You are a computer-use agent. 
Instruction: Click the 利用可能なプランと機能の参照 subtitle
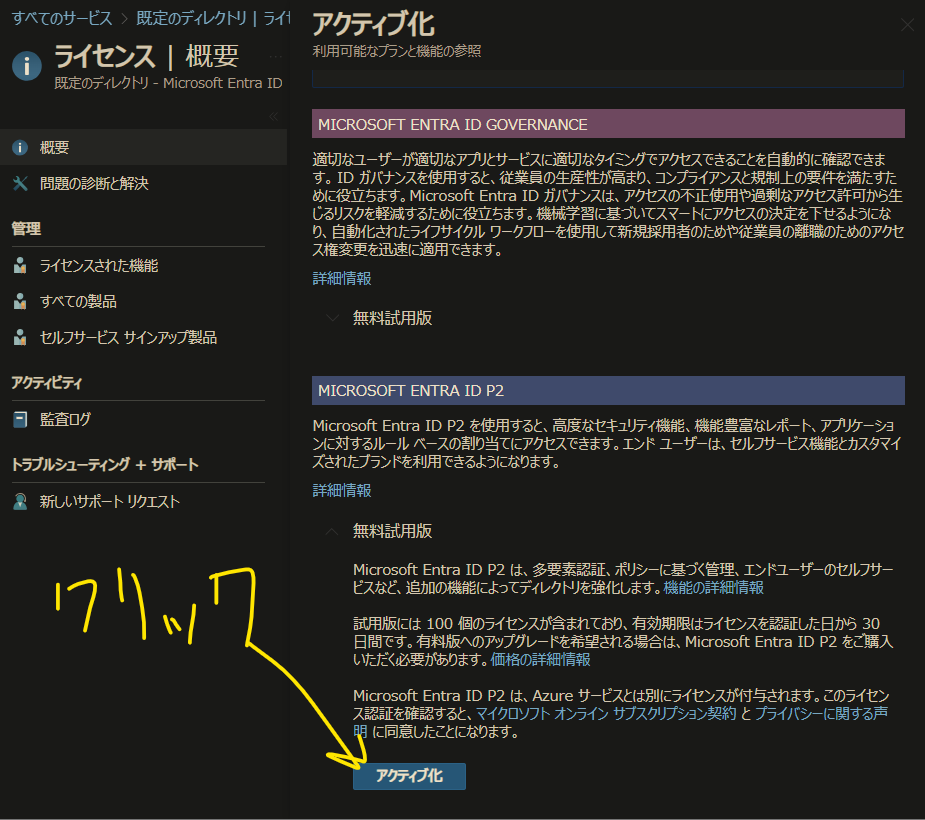(396, 51)
